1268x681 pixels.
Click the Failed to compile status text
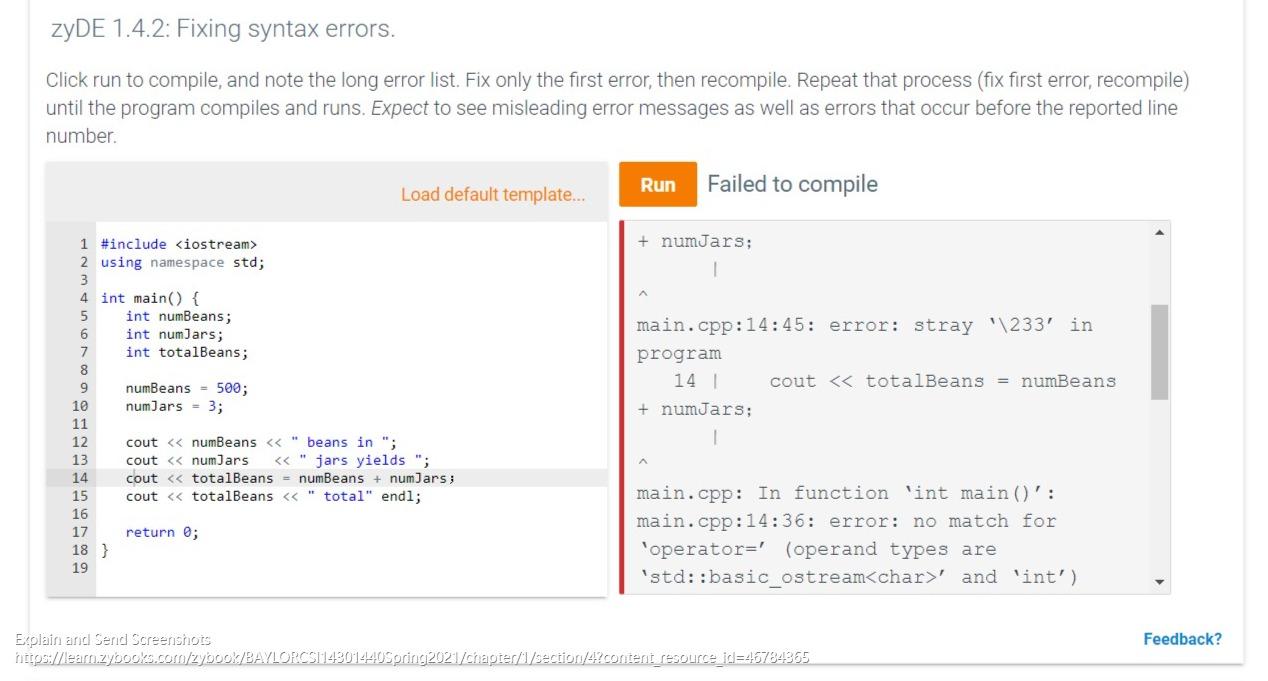point(793,184)
